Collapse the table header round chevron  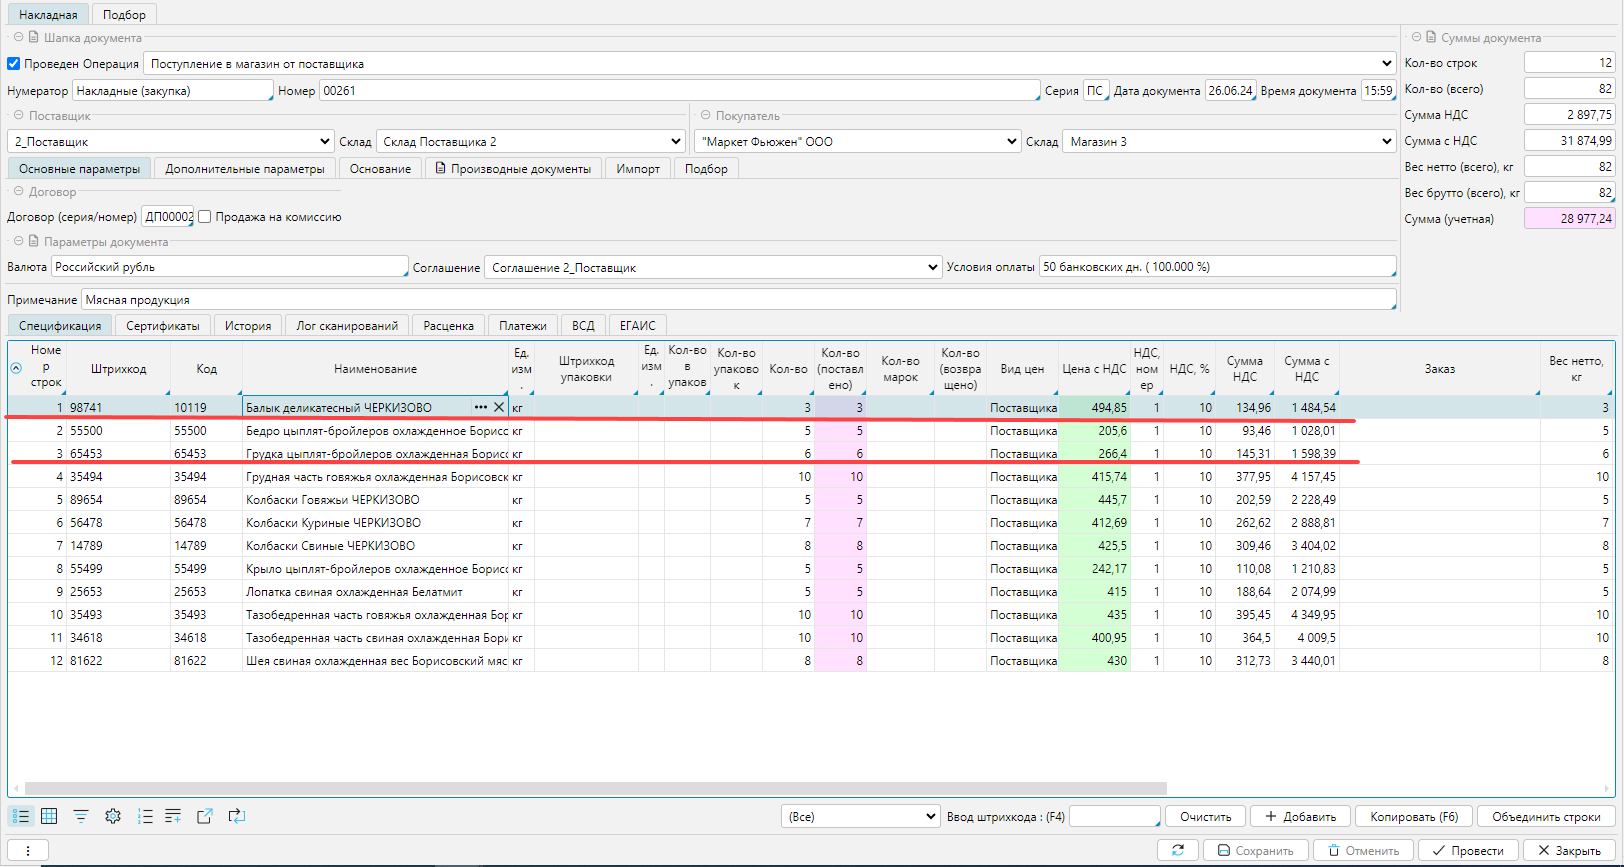click(16, 368)
